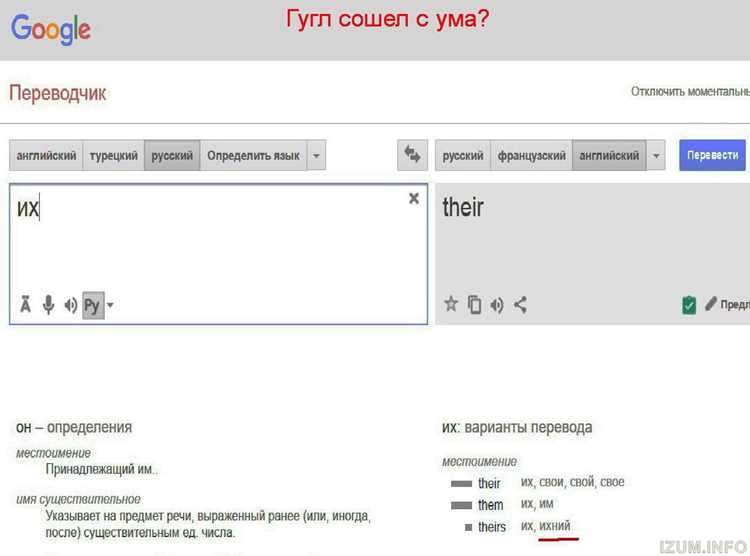Expand the target language list dropdown

coord(656,156)
